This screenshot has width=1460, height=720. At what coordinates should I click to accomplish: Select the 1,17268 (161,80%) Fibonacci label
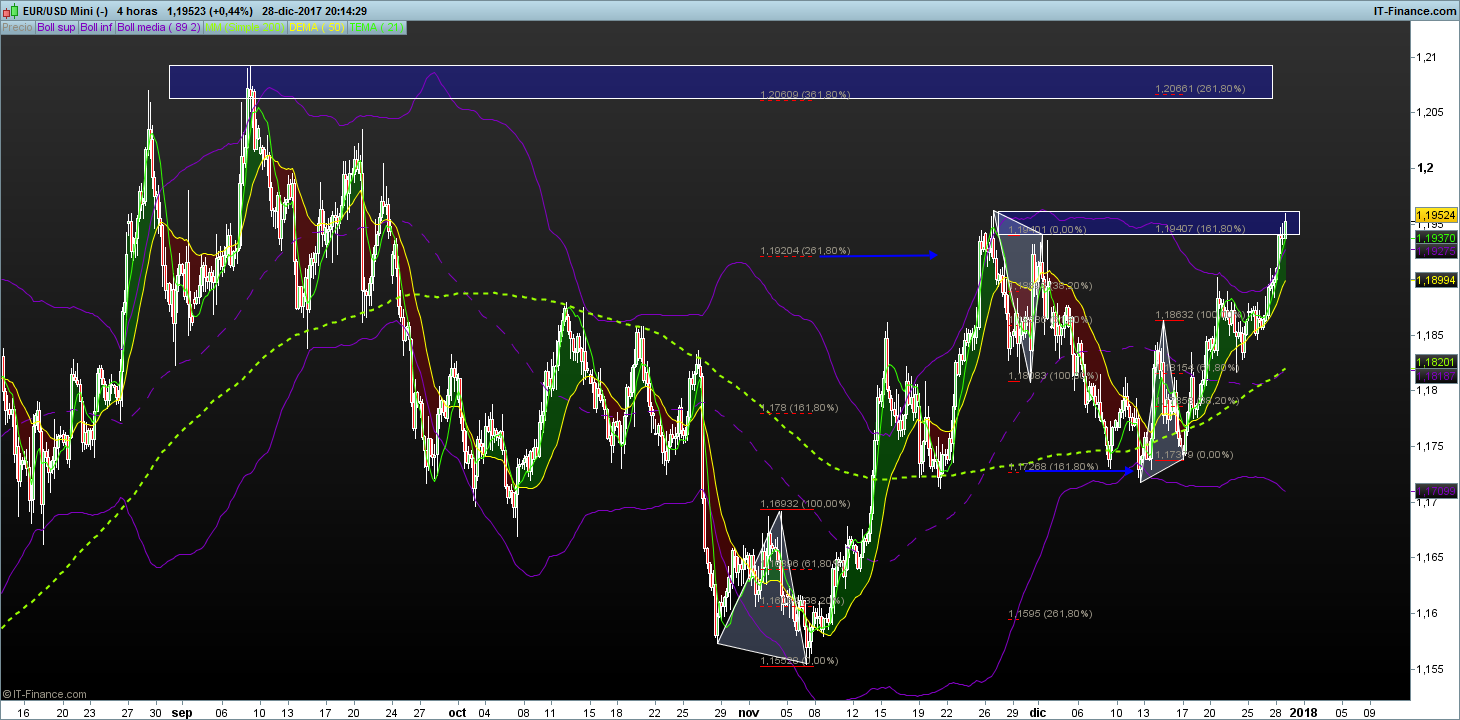pos(1052,467)
